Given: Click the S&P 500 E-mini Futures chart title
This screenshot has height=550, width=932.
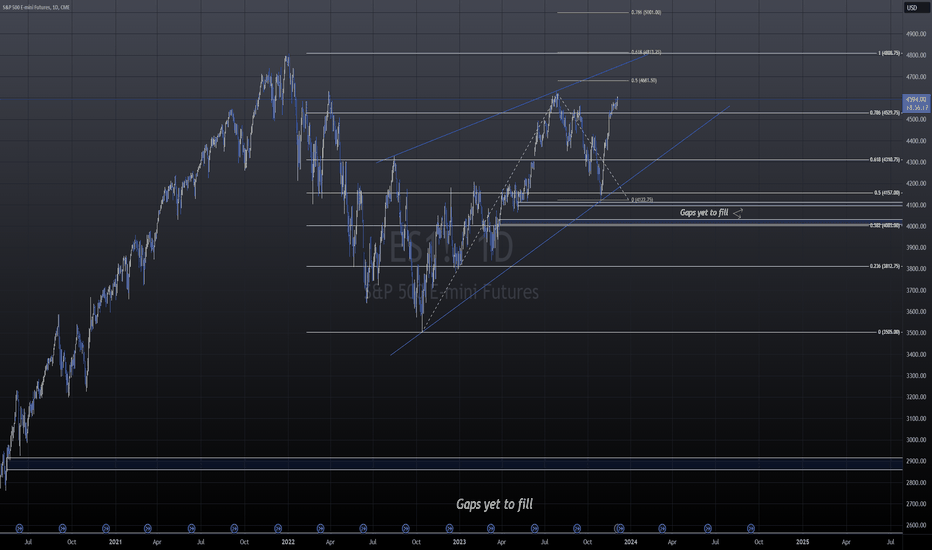Looking at the screenshot, I should click(36, 7).
